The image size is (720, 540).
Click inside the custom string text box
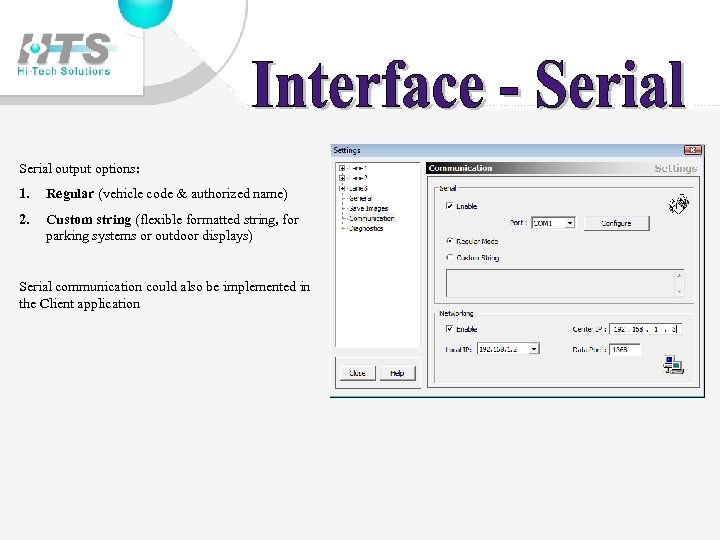[x=559, y=283]
